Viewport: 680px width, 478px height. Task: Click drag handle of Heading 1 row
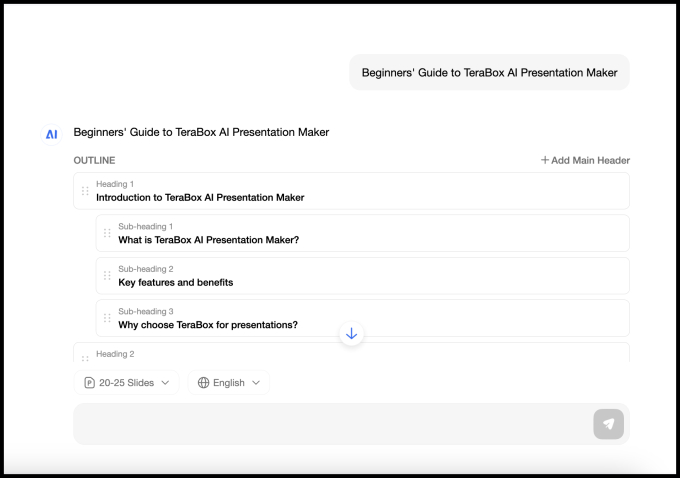(85, 191)
